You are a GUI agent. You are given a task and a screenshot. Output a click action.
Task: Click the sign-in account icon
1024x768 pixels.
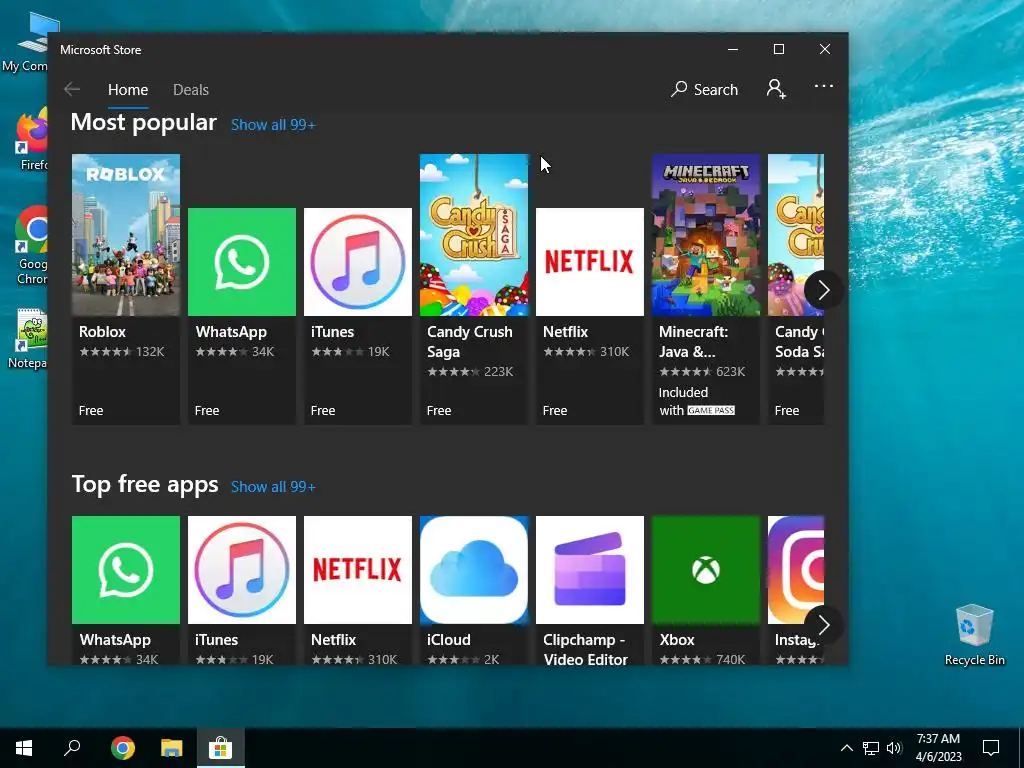776,89
